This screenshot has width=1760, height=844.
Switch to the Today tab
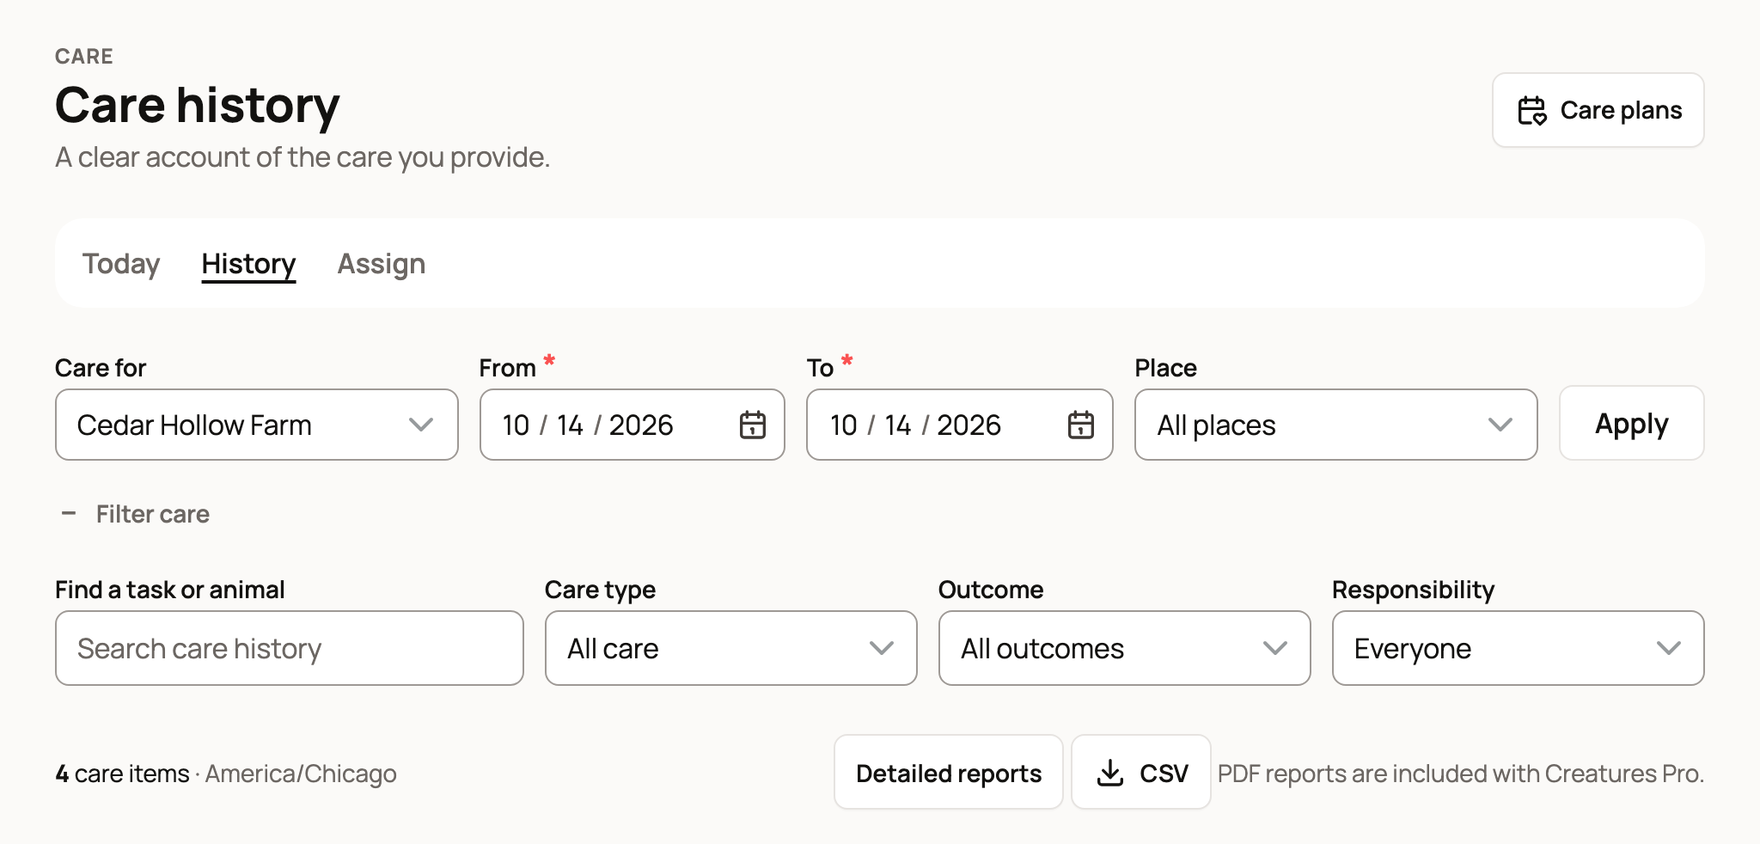coord(121,264)
